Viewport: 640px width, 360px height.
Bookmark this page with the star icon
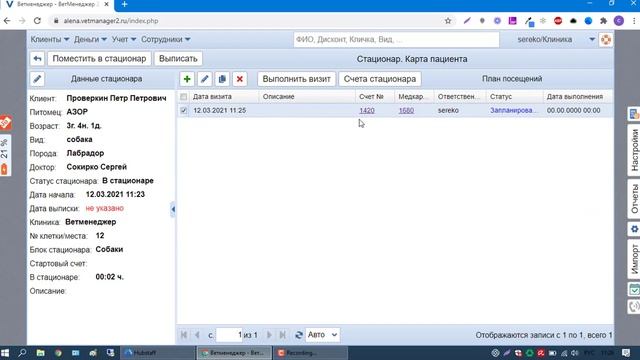(x=448, y=21)
